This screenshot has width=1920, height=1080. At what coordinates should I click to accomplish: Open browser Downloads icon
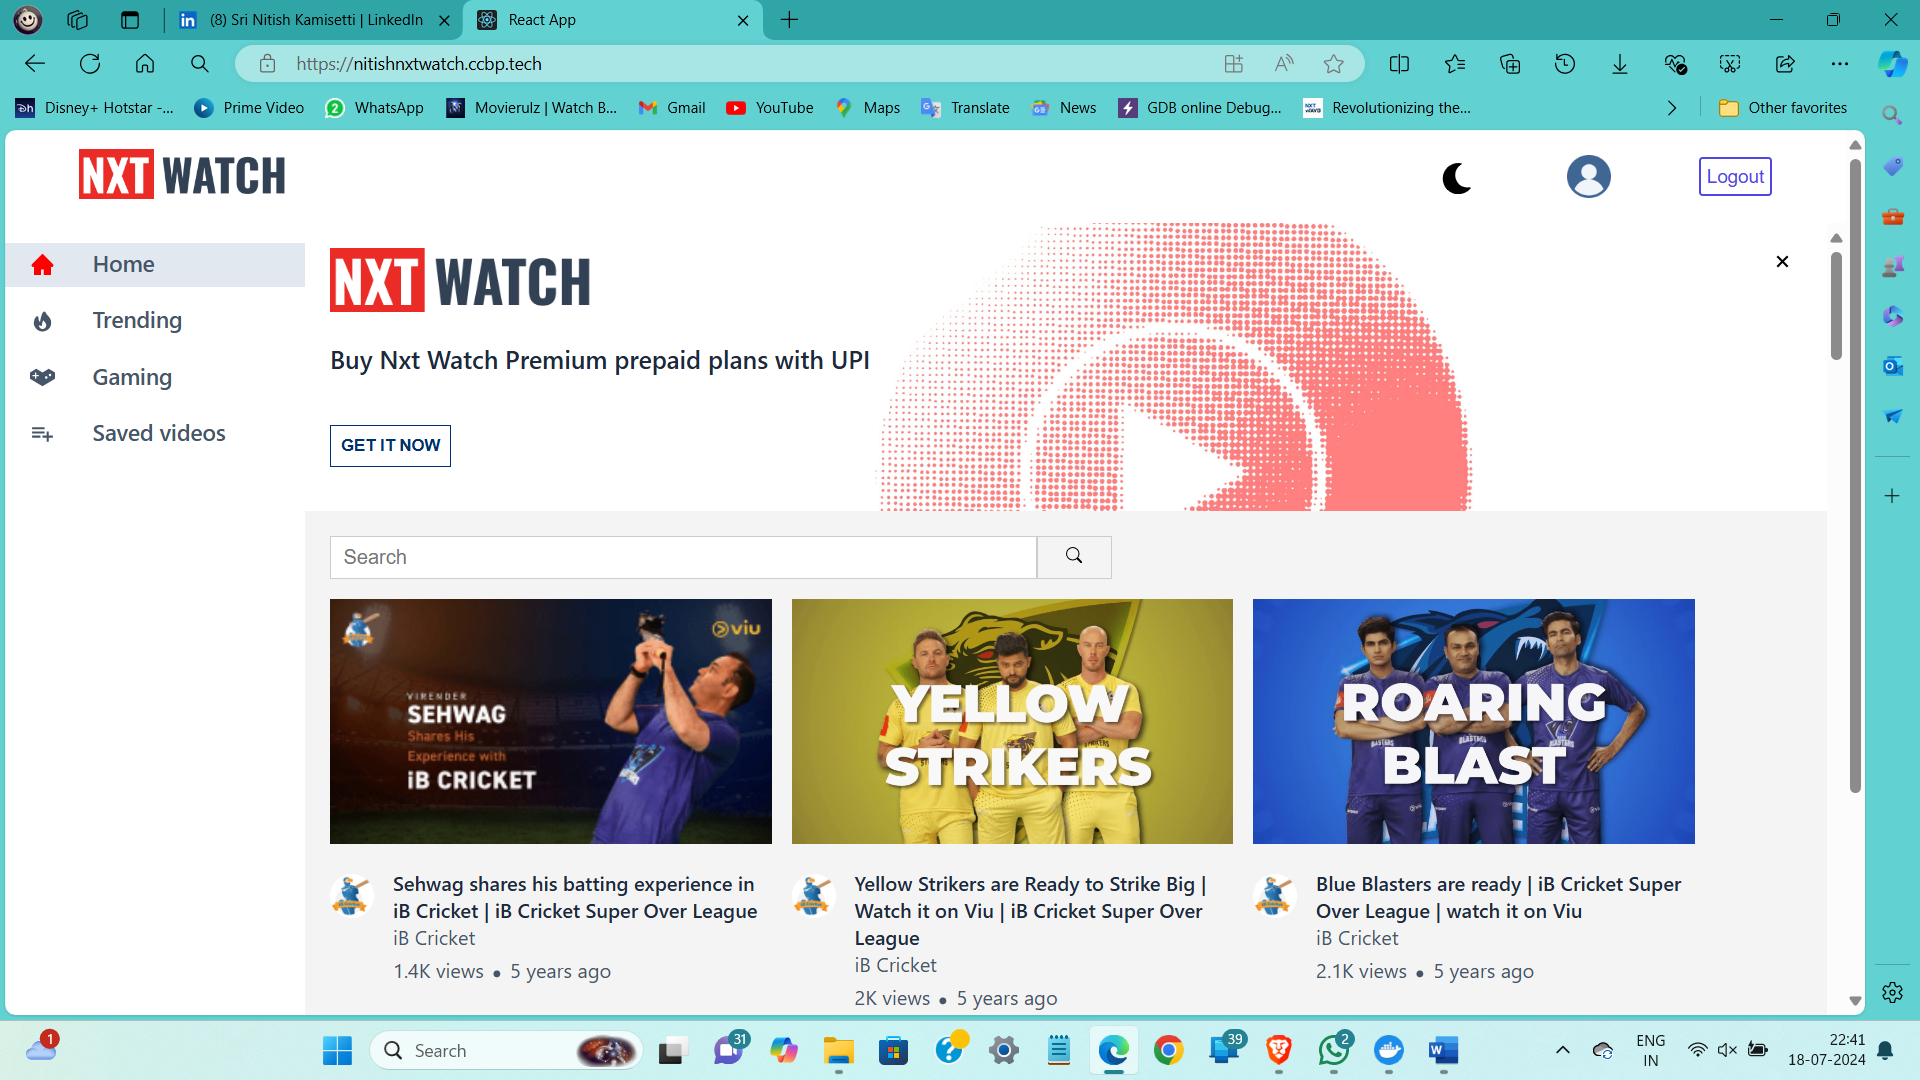1620,64
